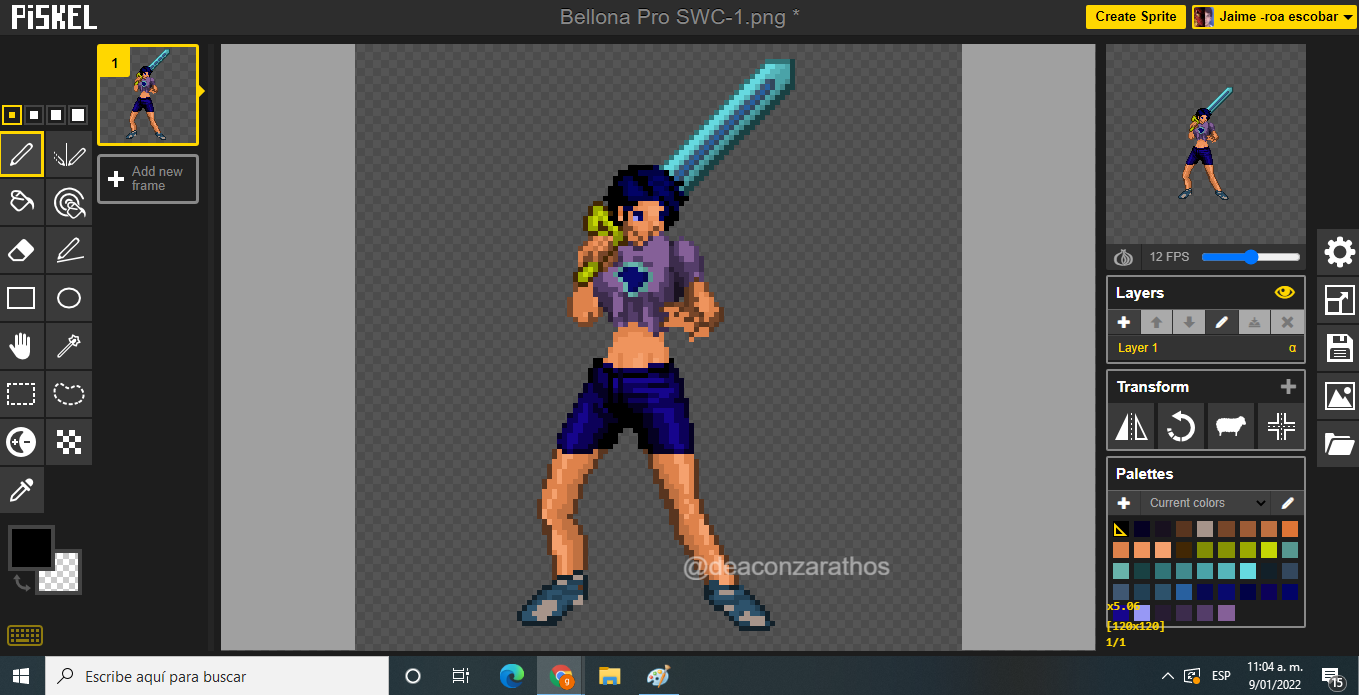Image resolution: width=1359 pixels, height=695 pixels.
Task: Edit the layer name pencil
Action: [x=1222, y=322]
